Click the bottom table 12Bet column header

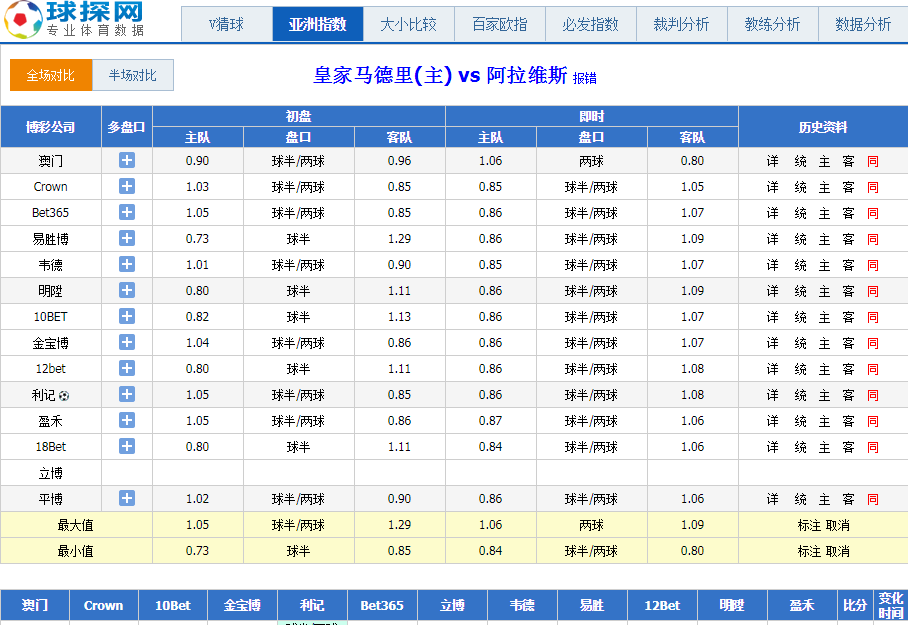(662, 605)
